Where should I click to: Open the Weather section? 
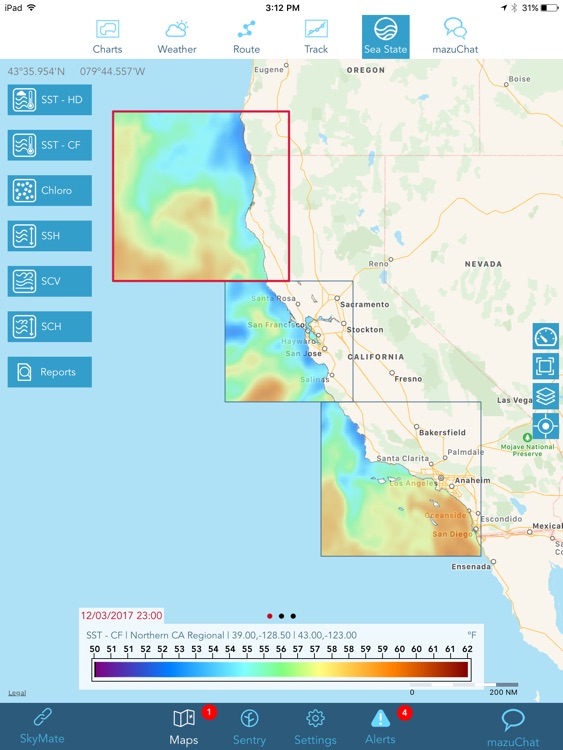tap(177, 37)
